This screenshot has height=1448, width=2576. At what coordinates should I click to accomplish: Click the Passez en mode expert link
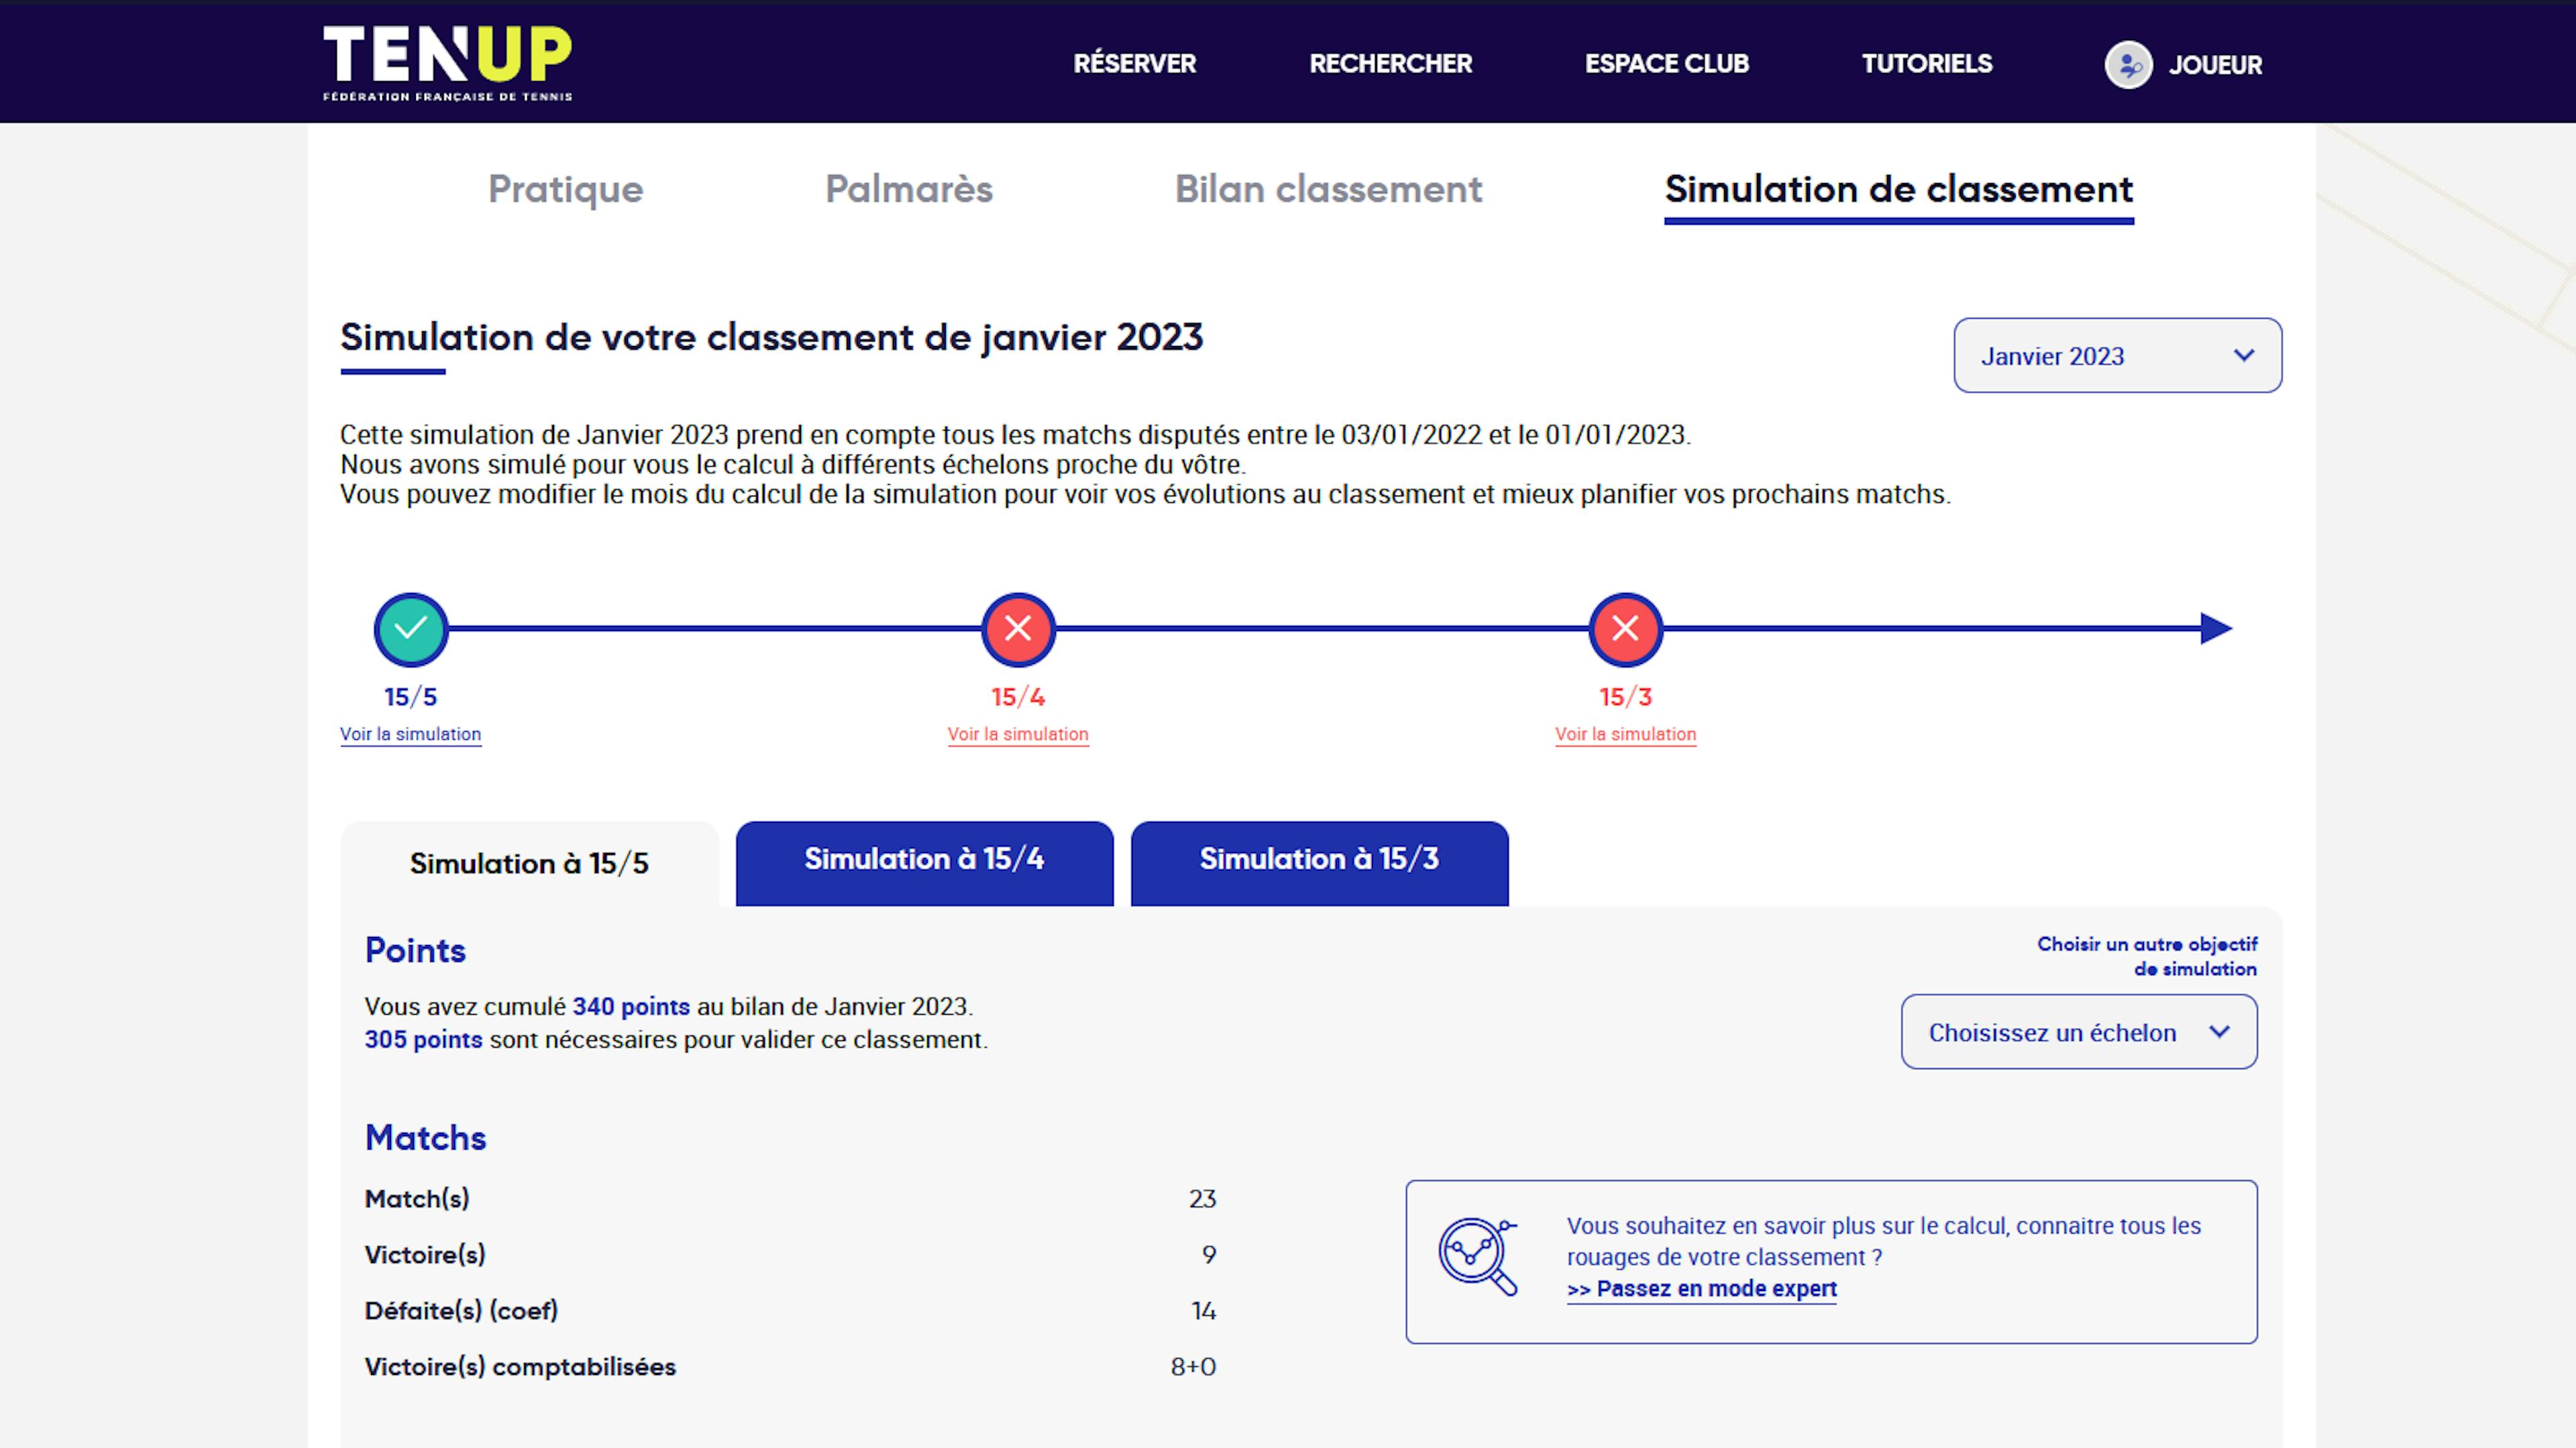(x=1701, y=1290)
